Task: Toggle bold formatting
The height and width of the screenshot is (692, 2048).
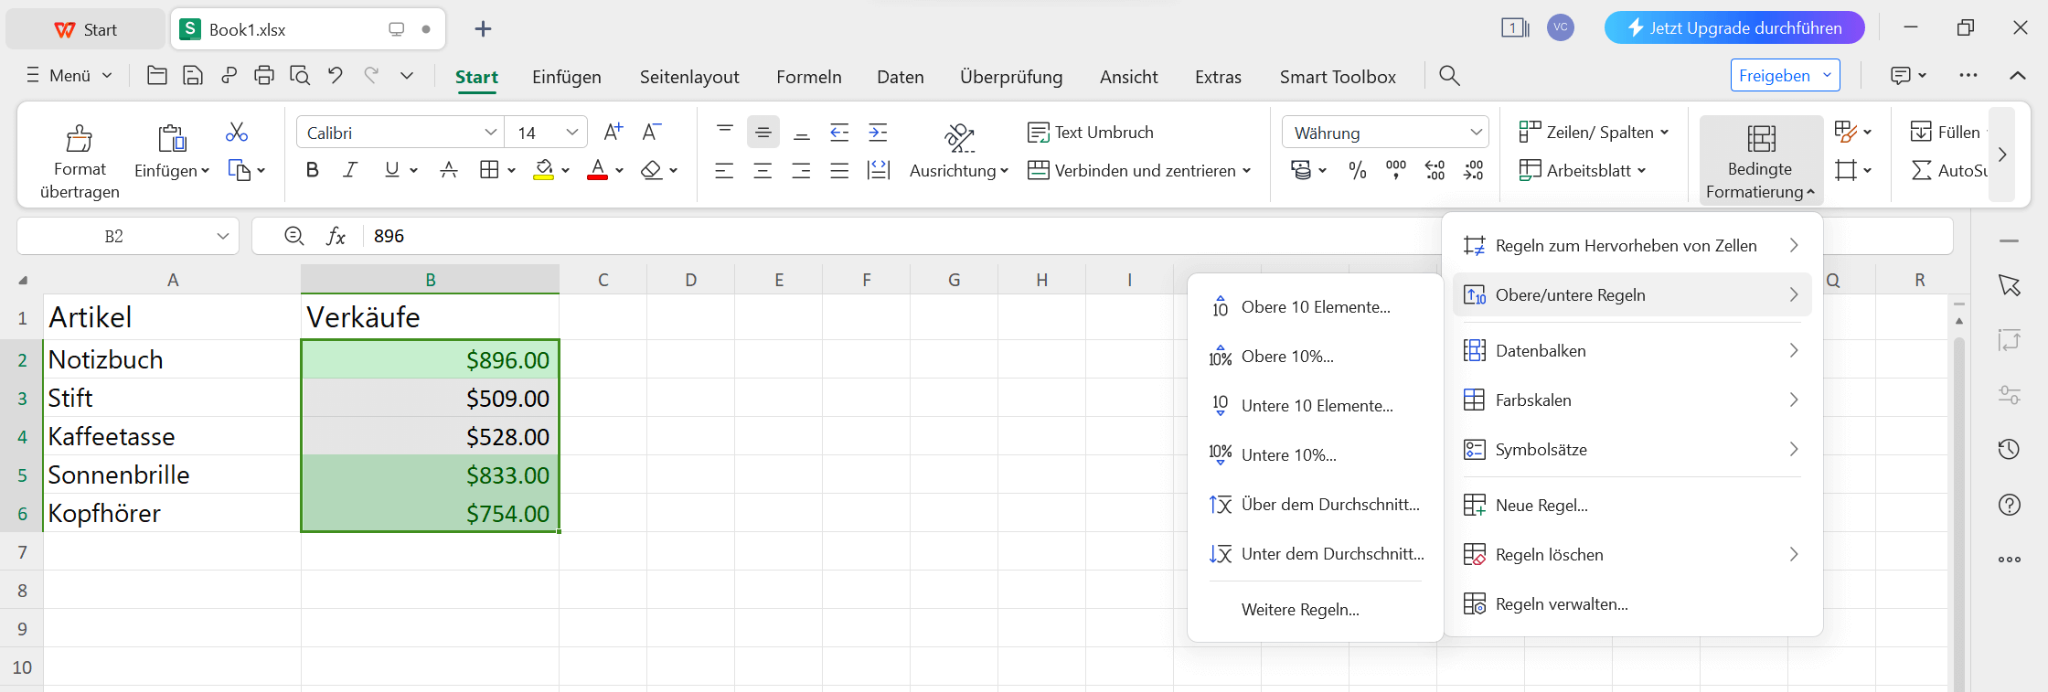Action: point(312,170)
